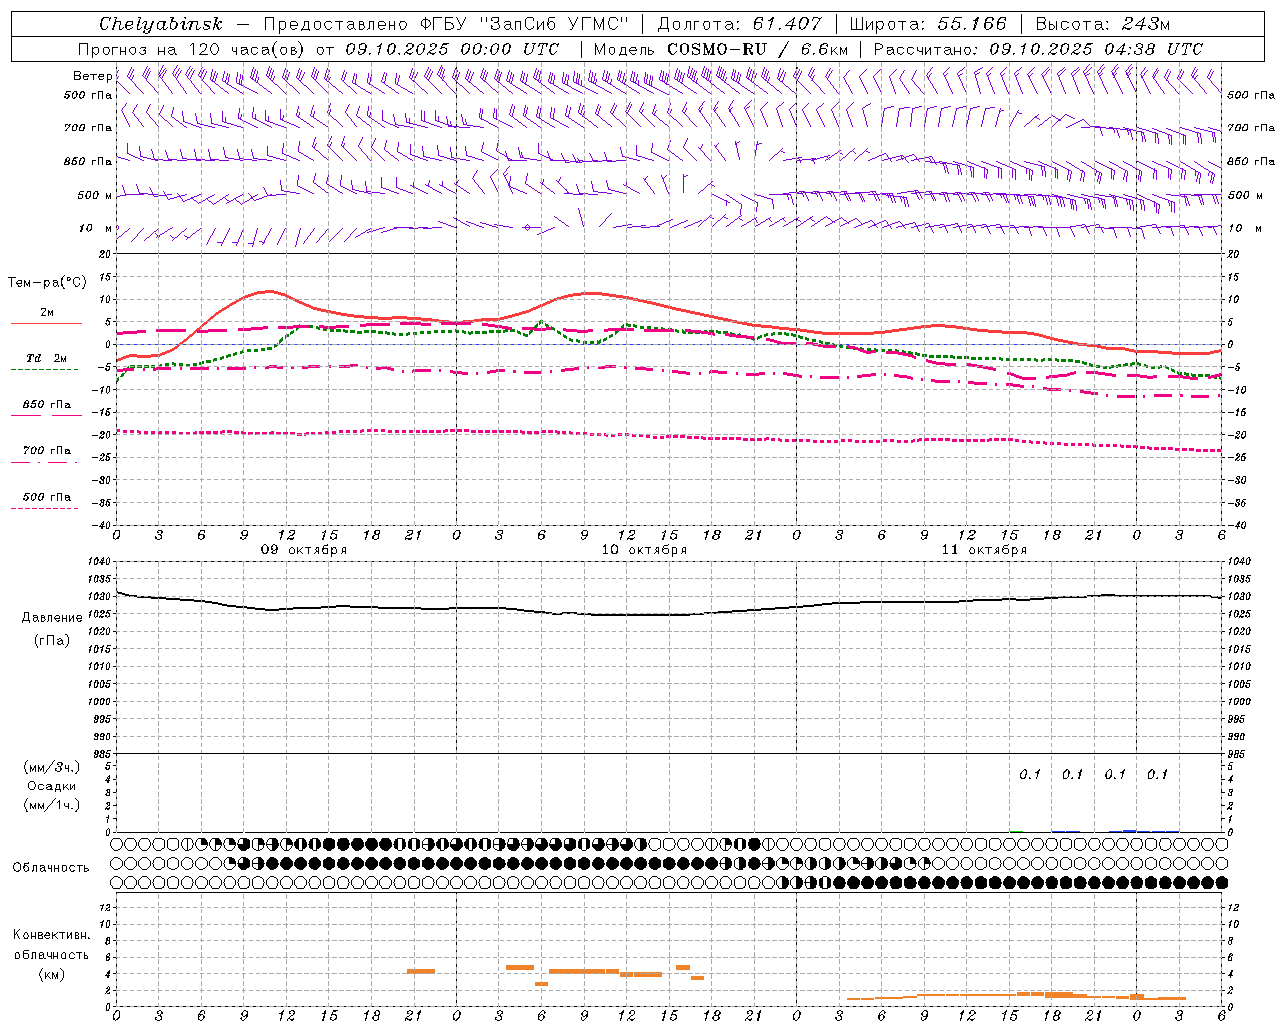
Task: Click the Рассчитано: 09.10.2025 04:38 UTC timestamp
Action: [1038, 49]
